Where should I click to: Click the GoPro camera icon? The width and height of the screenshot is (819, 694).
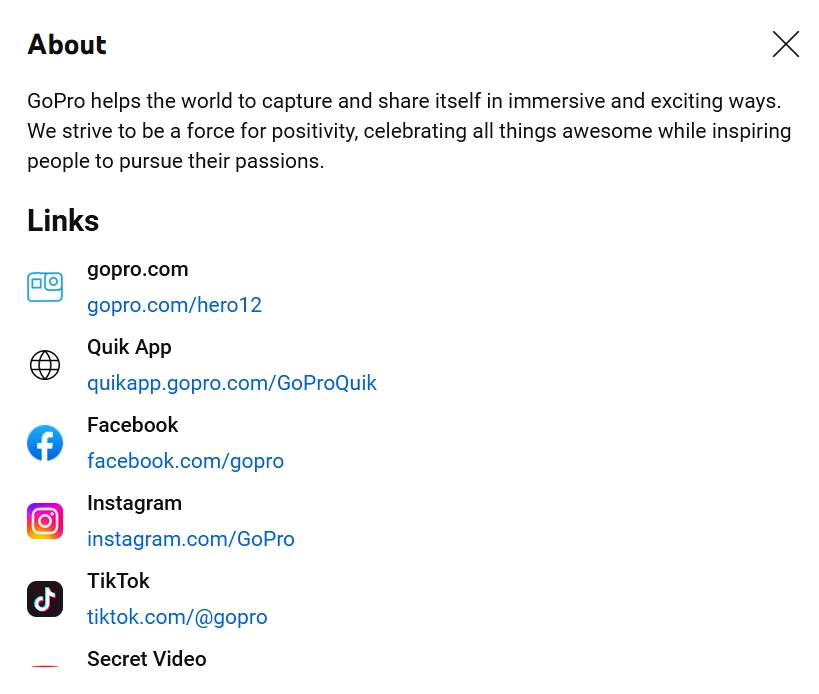(x=45, y=287)
